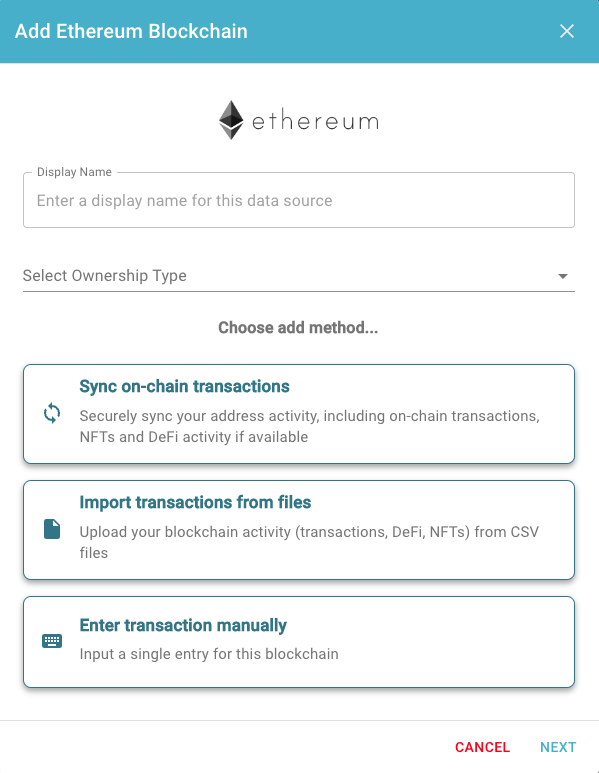Close the Add Ethereum Blockchain dialog
Viewport: 599px width, 773px height.
567,31
